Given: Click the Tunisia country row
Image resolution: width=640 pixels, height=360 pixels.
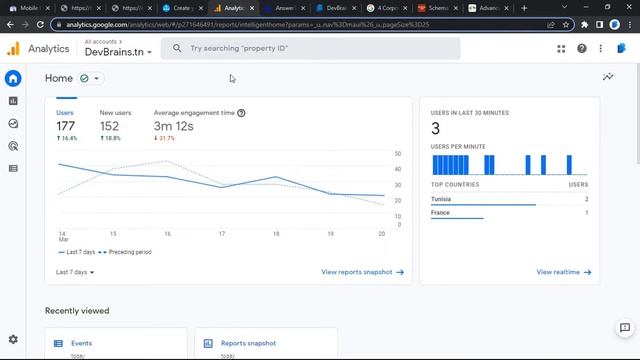Looking at the screenshot, I should point(509,200).
